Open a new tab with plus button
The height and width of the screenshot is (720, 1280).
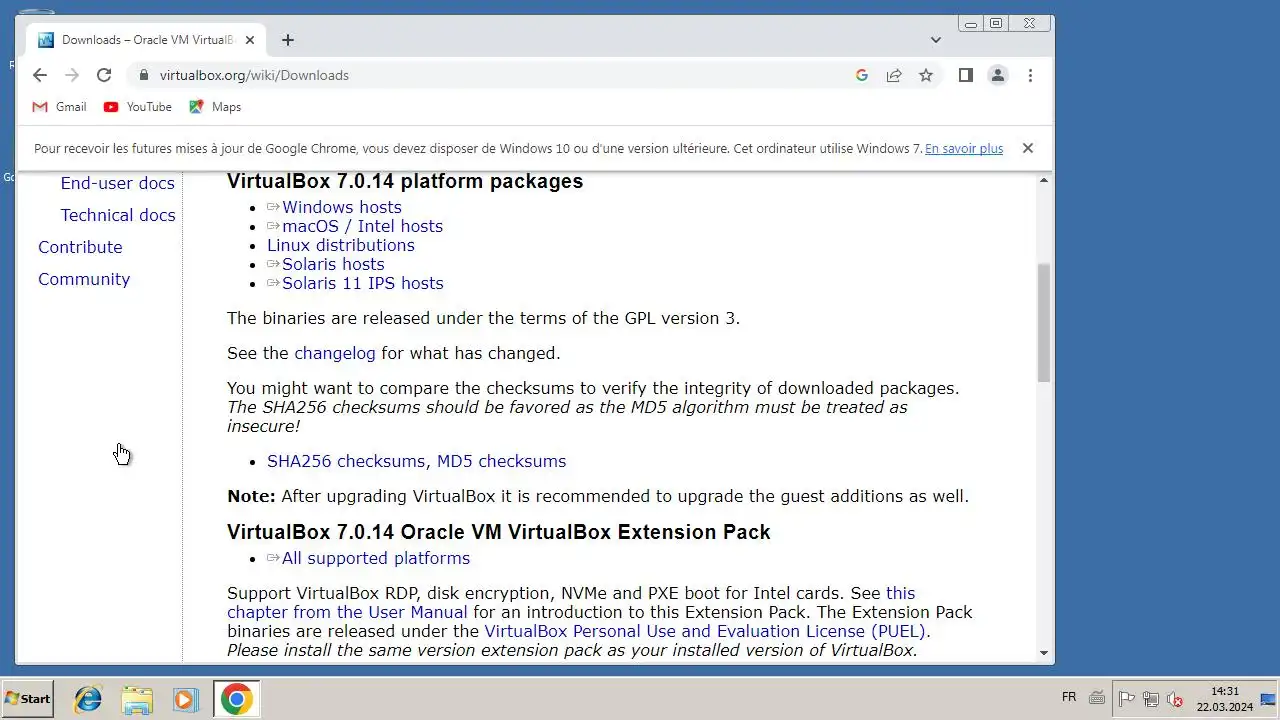click(288, 40)
